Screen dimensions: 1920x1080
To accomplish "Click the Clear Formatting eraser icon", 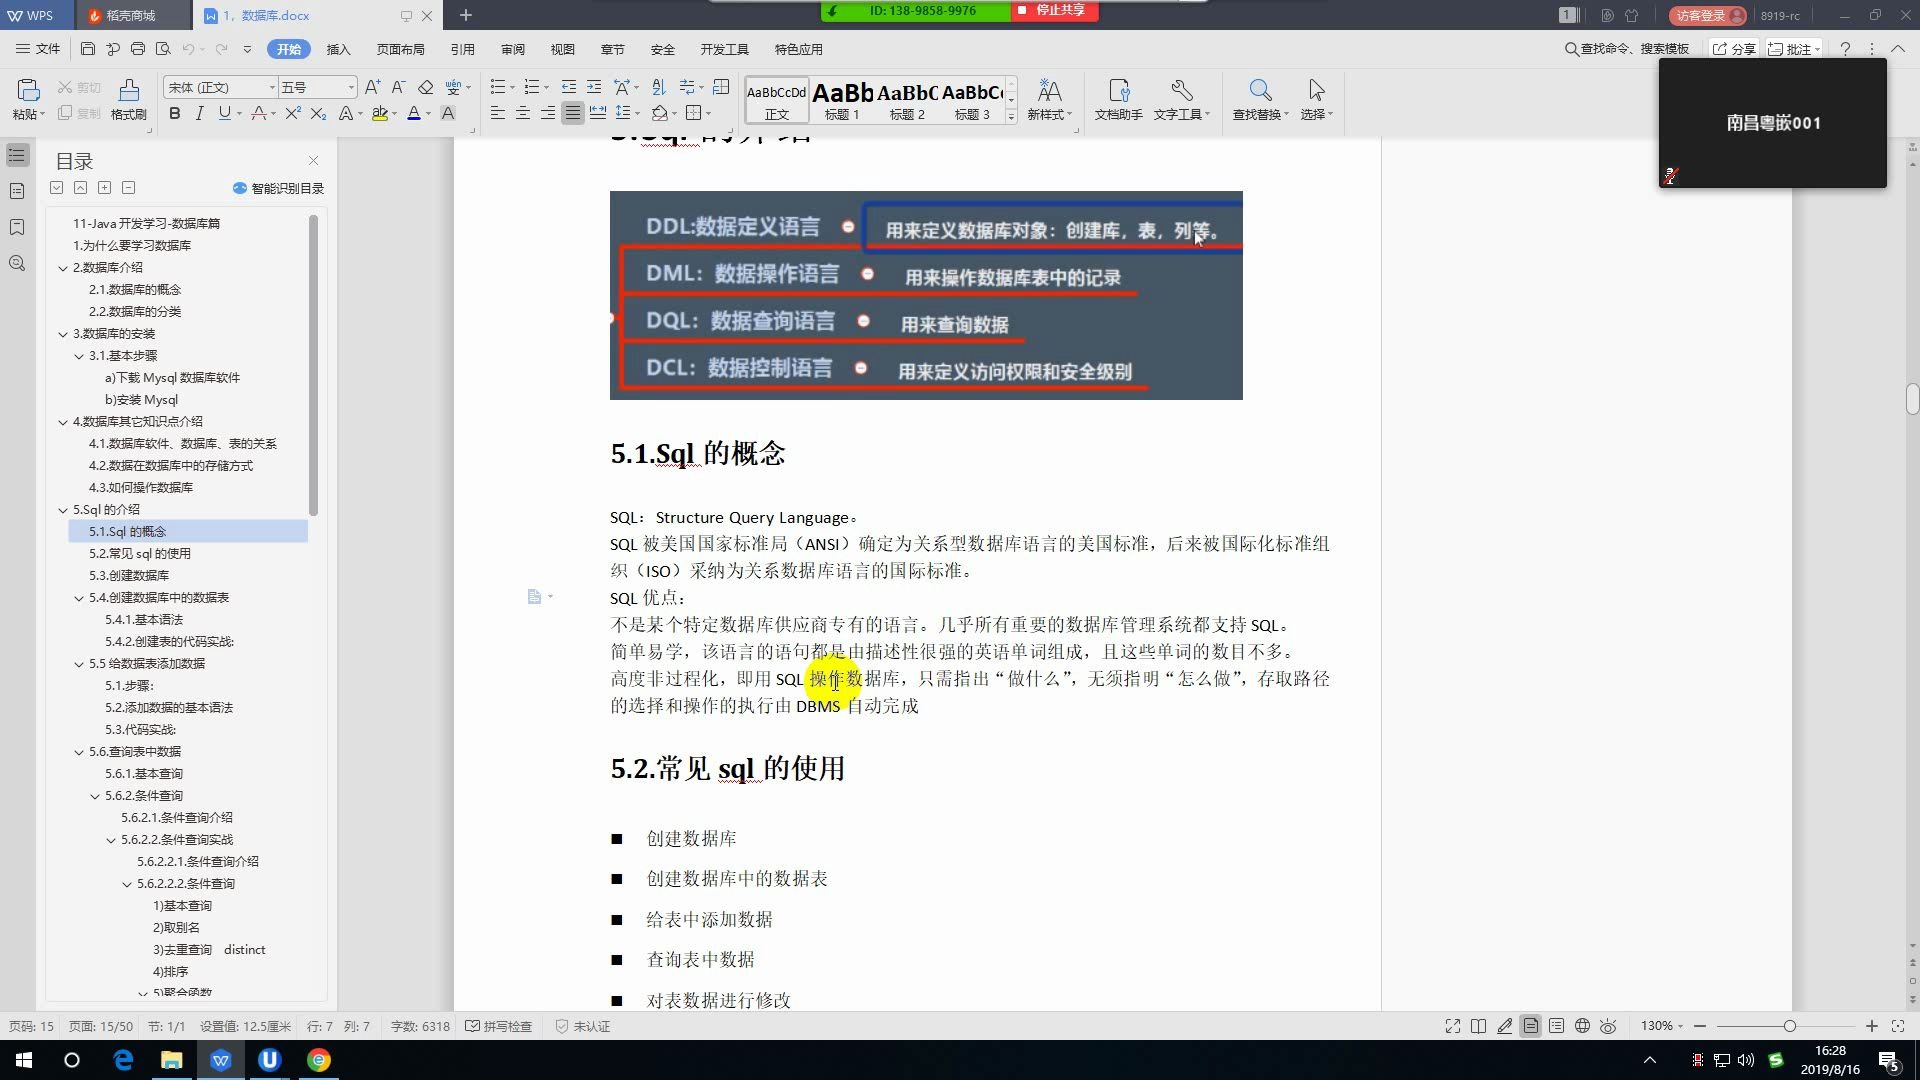I will coord(426,87).
